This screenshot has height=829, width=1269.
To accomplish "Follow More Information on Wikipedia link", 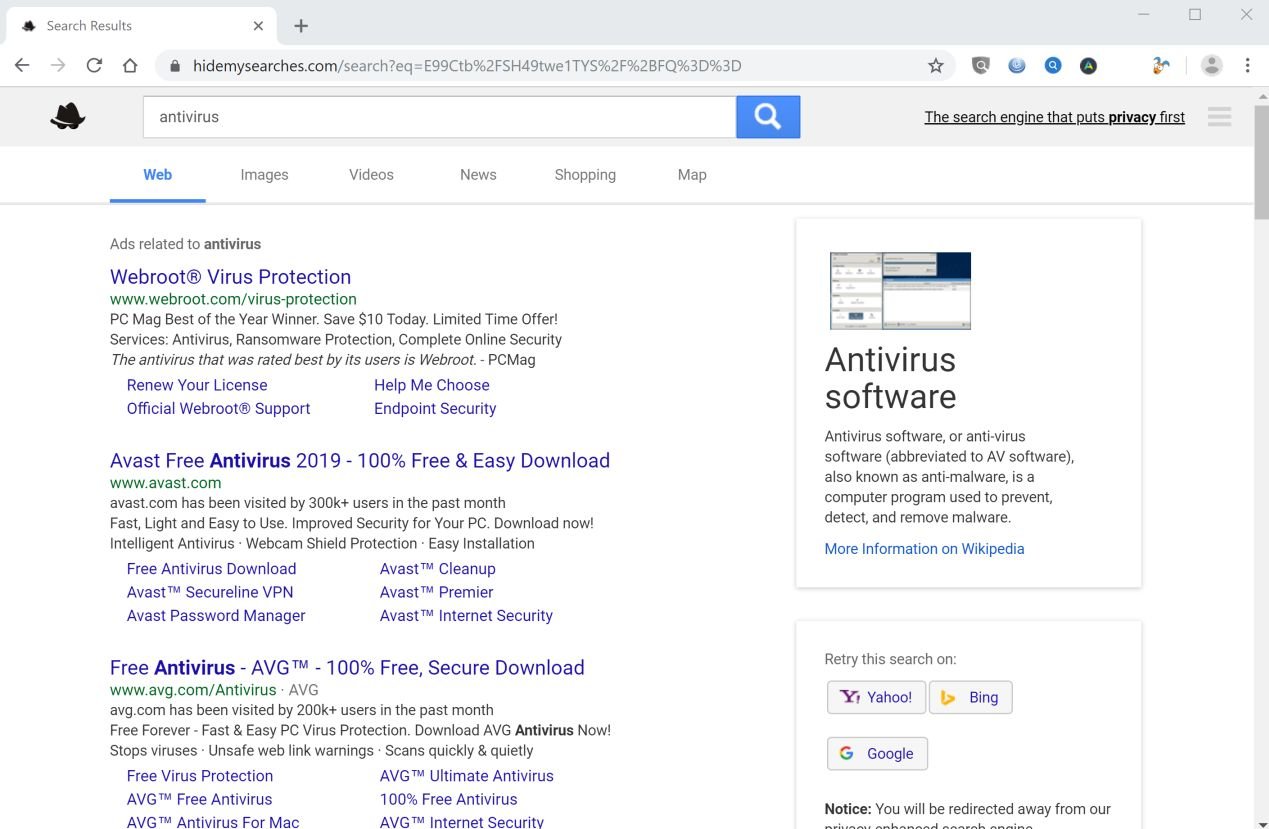I will point(924,549).
